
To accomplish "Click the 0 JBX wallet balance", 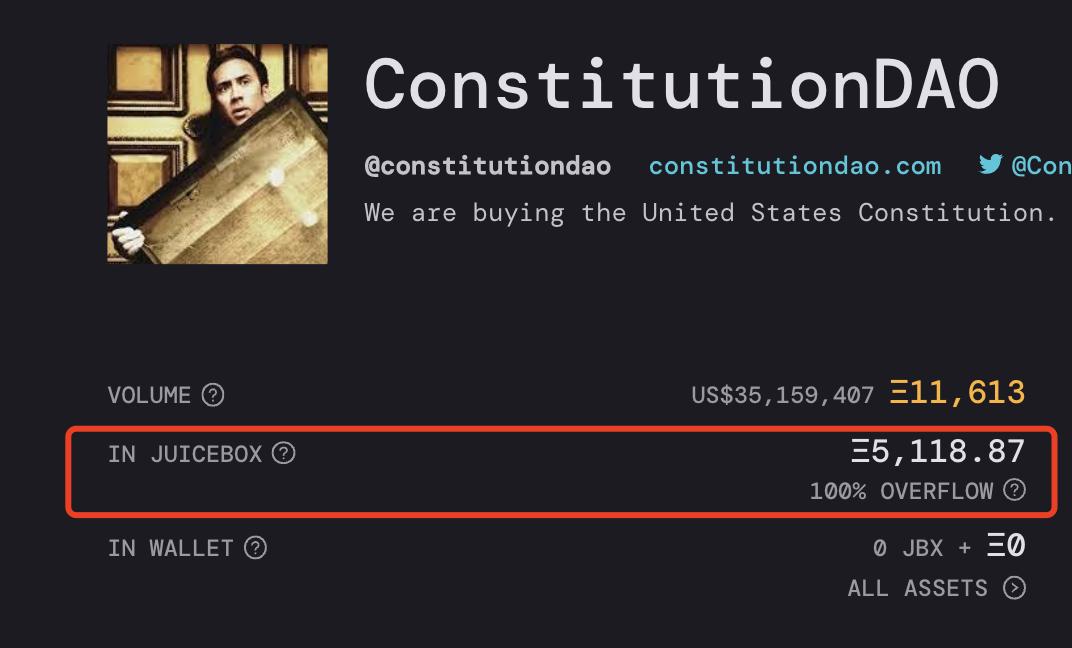I will [x=908, y=548].
